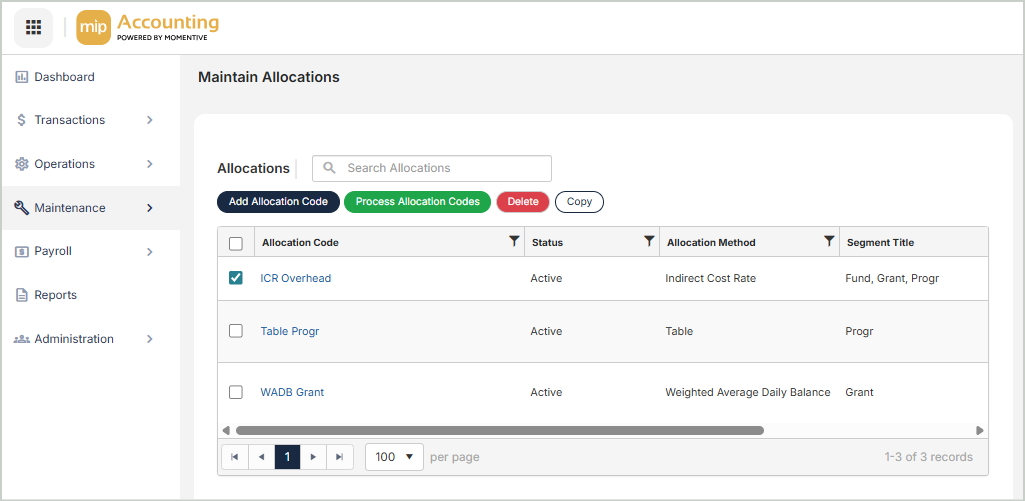Open the app launcher grid icon
The width and height of the screenshot is (1025, 501).
pos(33,27)
